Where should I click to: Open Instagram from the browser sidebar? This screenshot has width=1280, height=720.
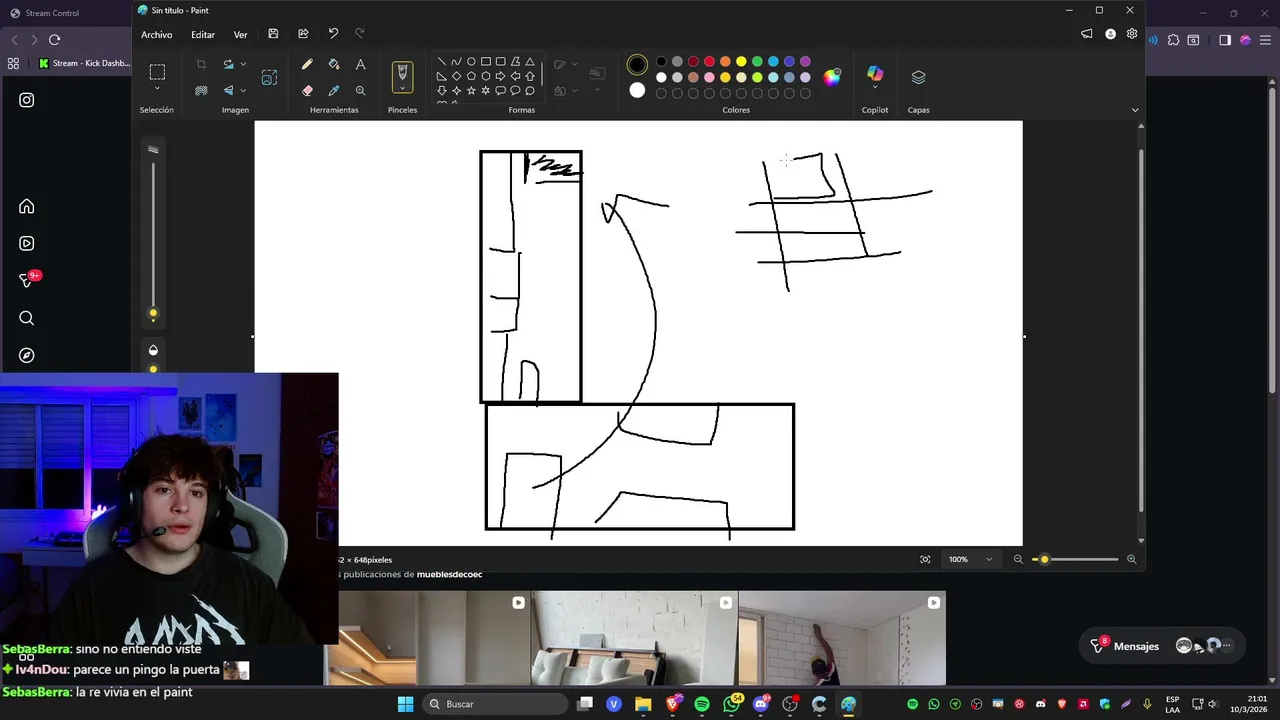(x=27, y=100)
